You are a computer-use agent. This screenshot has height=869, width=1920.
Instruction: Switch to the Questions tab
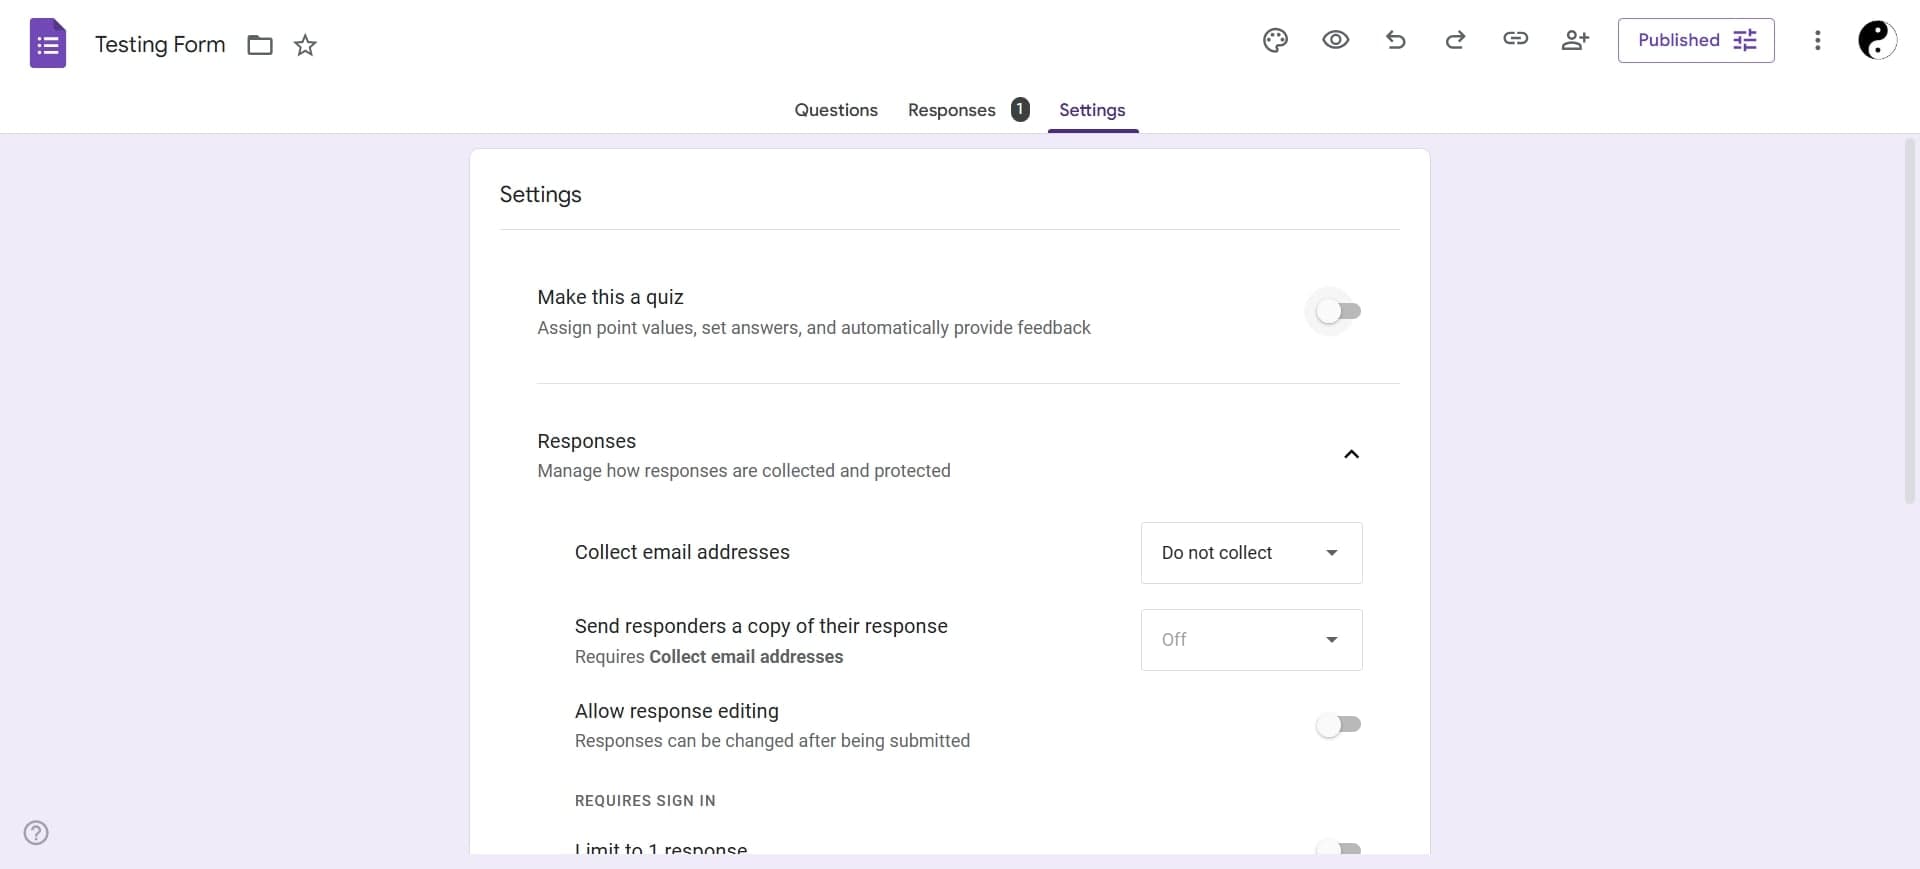836,110
